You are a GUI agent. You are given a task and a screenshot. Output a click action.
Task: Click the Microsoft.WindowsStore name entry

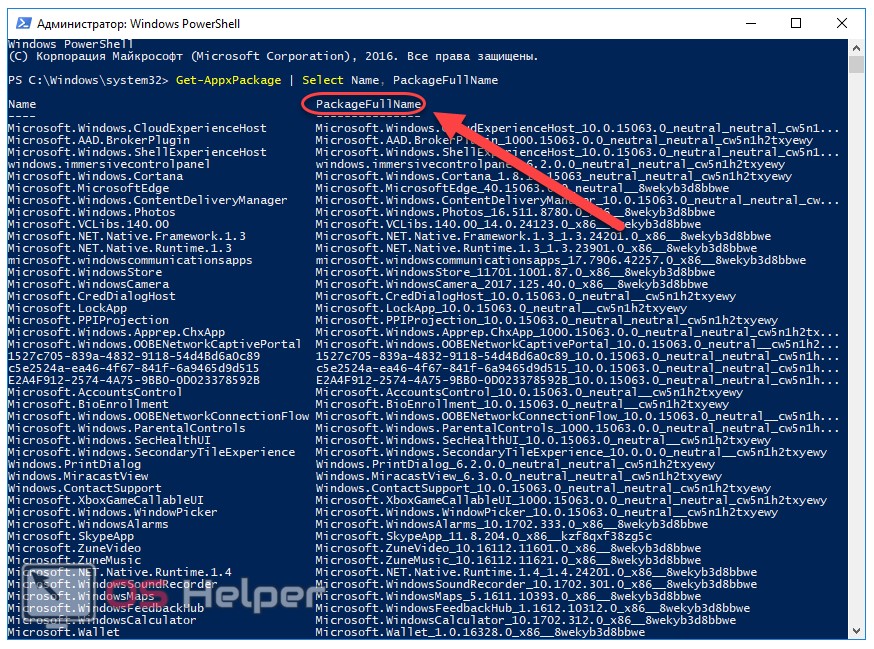pyautogui.click(x=85, y=272)
